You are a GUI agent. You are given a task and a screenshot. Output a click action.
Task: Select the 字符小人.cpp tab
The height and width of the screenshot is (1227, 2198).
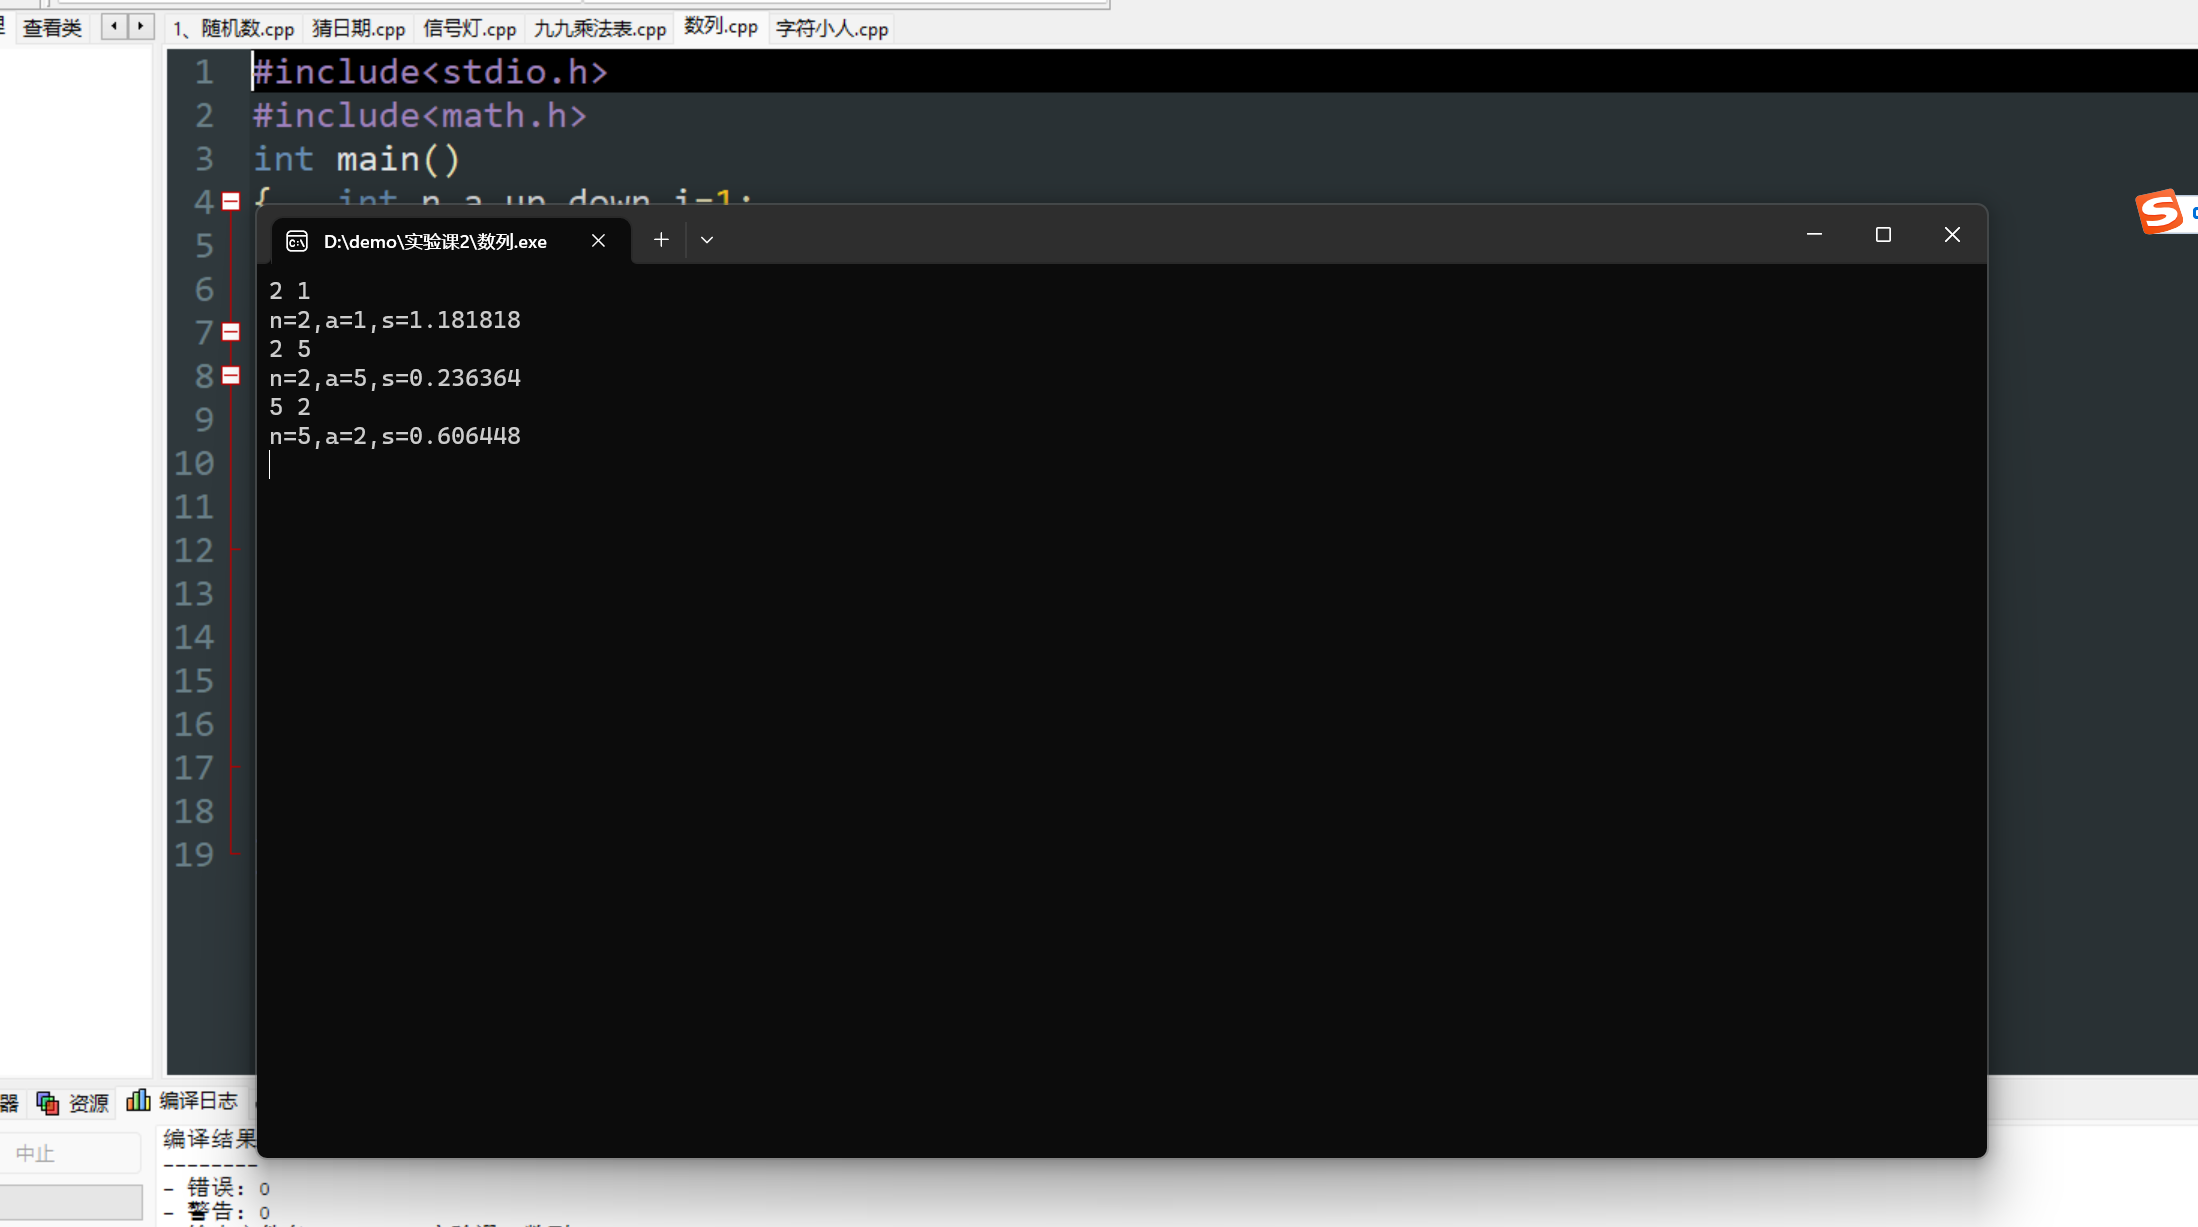831,29
